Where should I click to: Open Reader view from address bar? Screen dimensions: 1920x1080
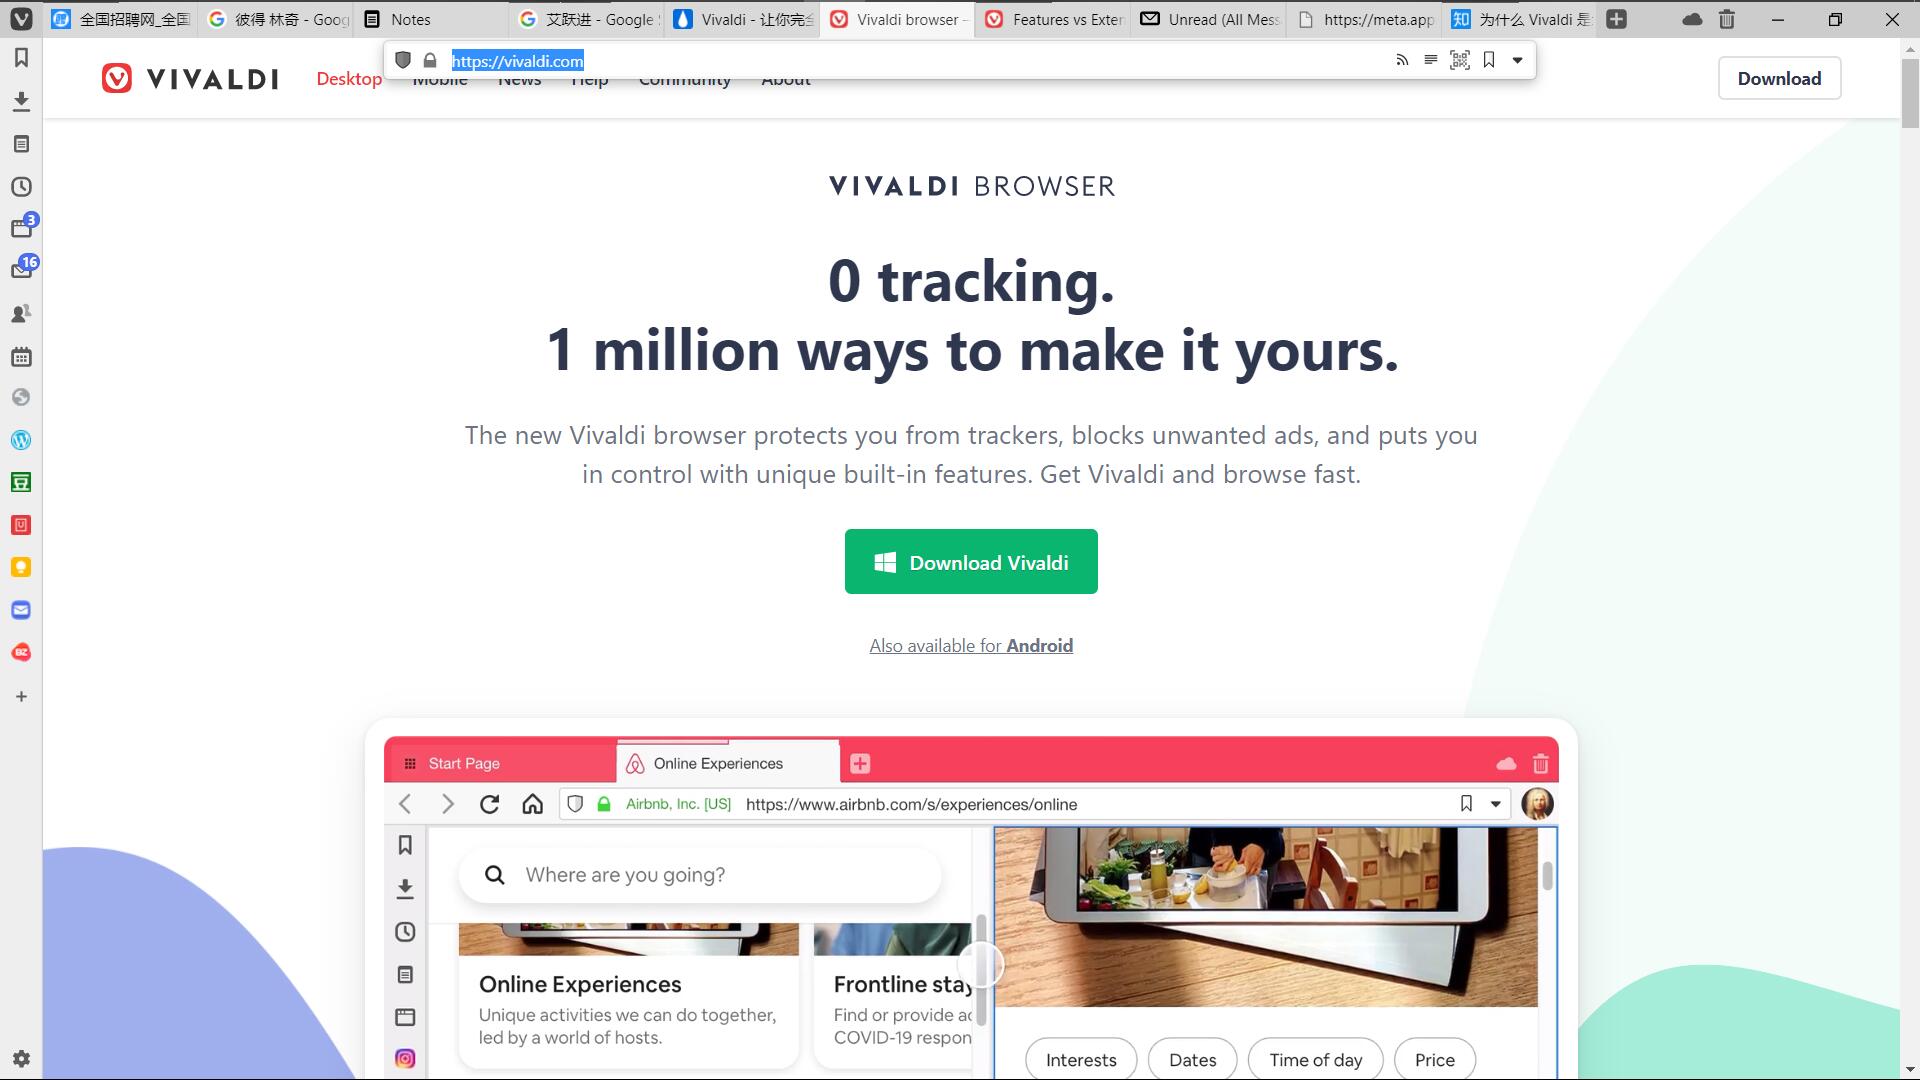(x=1430, y=60)
